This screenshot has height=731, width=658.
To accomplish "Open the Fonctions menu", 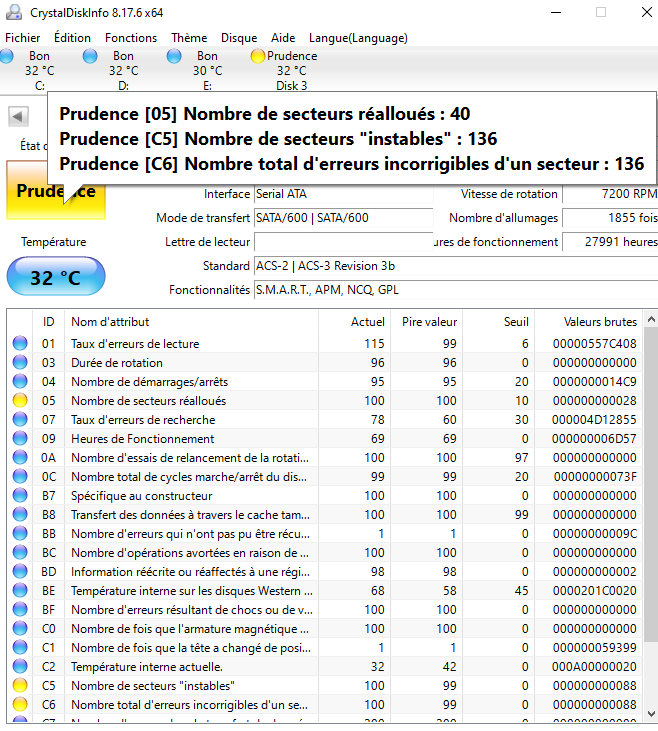I will (131, 38).
